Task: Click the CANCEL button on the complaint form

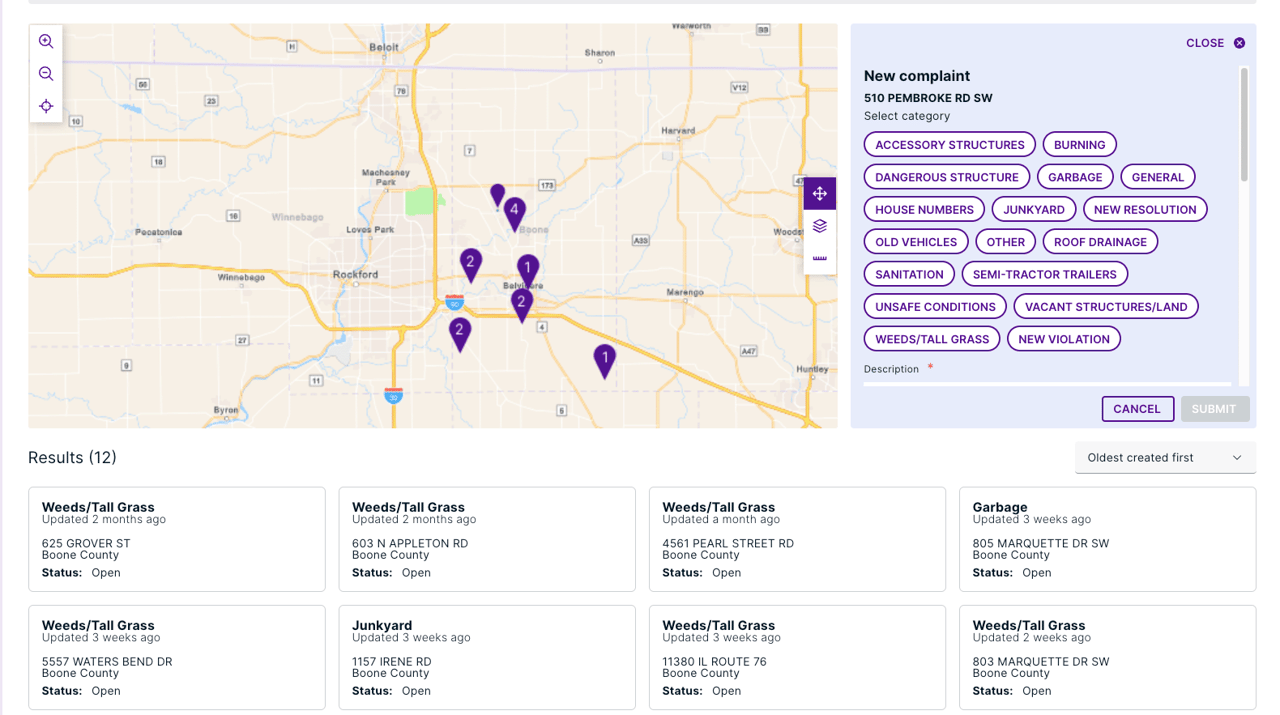Action: pyautogui.click(x=1137, y=408)
